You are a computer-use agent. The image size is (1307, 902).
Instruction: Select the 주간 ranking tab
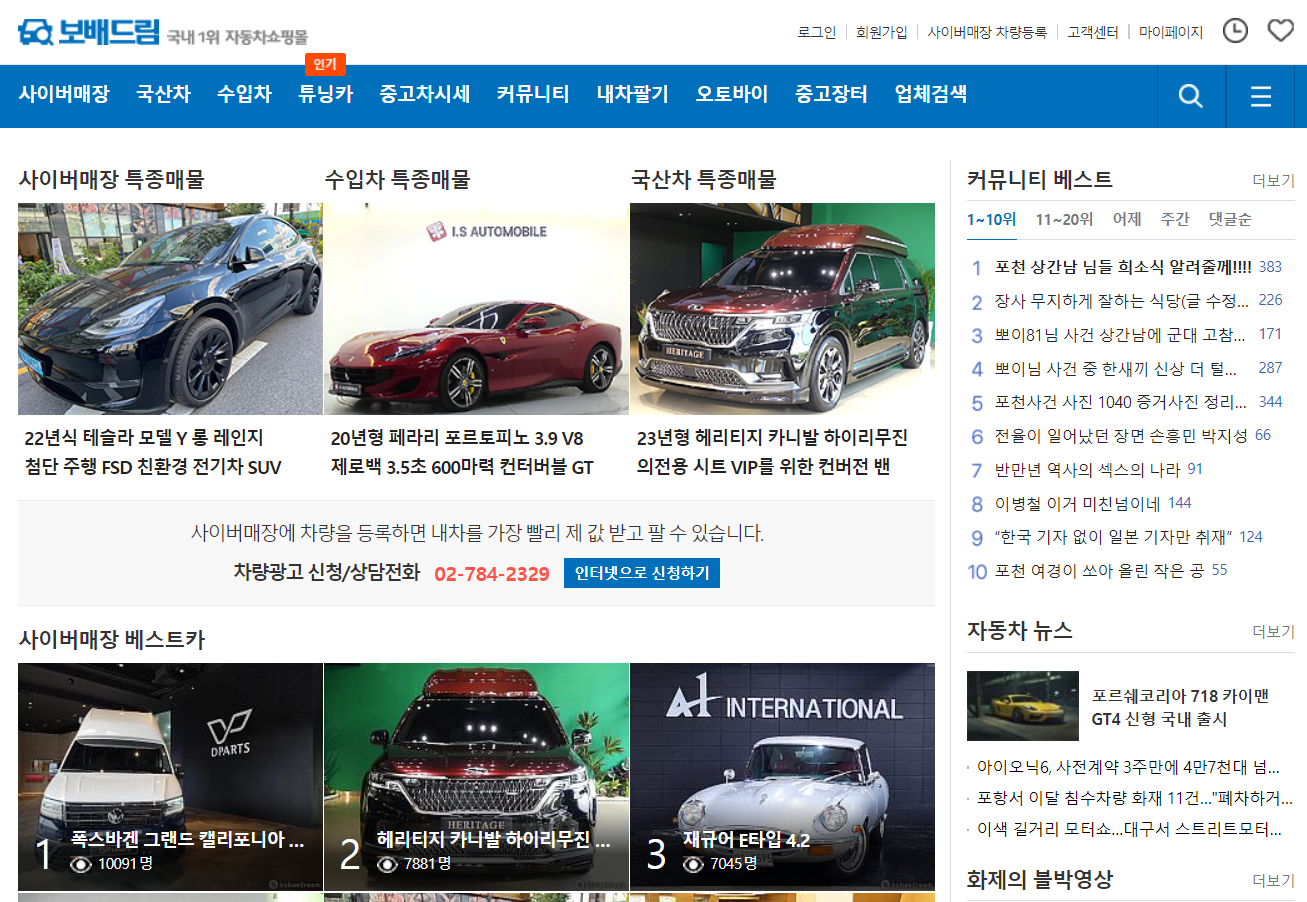click(x=1175, y=219)
